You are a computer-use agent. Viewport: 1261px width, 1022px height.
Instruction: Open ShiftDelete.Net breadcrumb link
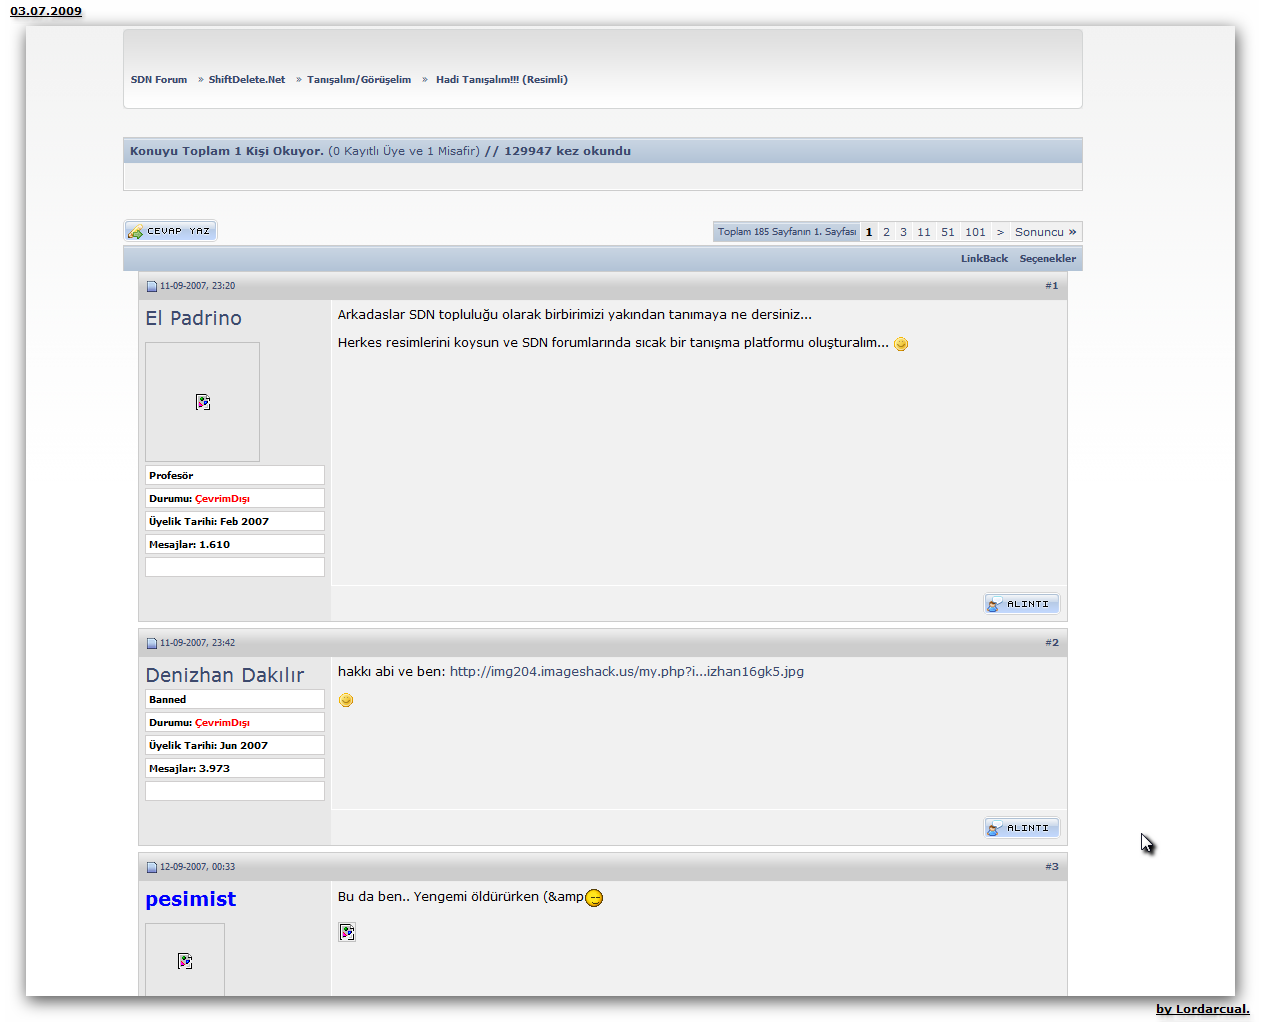[x=247, y=80]
